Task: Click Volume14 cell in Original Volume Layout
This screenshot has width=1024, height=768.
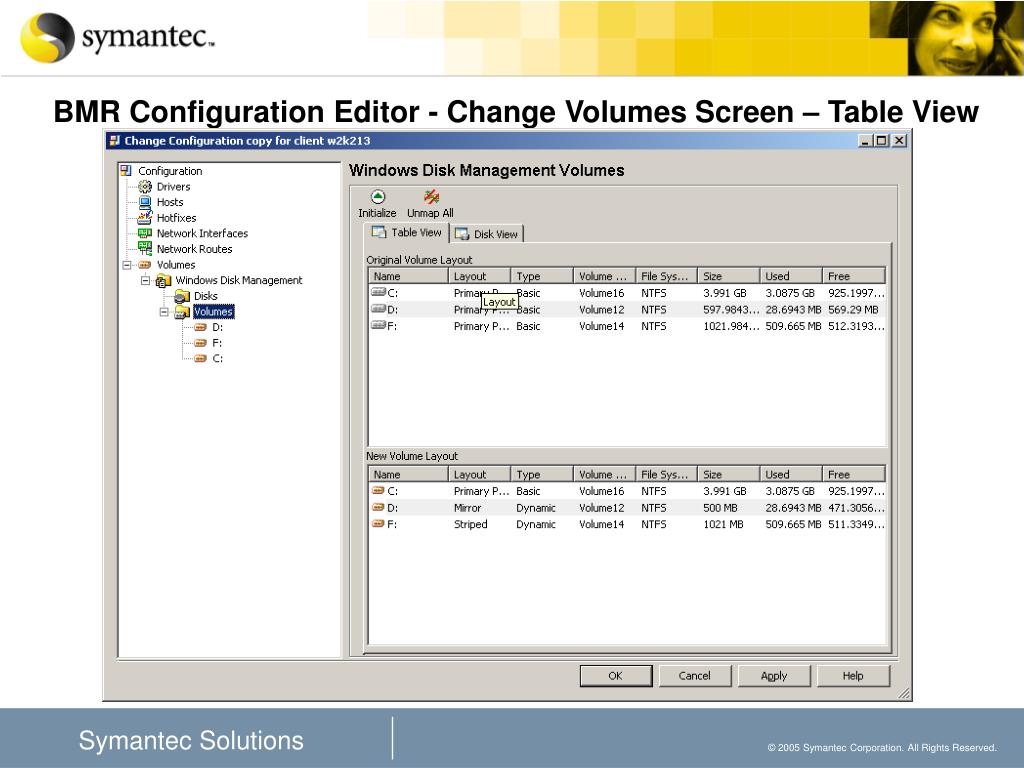Action: click(x=601, y=326)
